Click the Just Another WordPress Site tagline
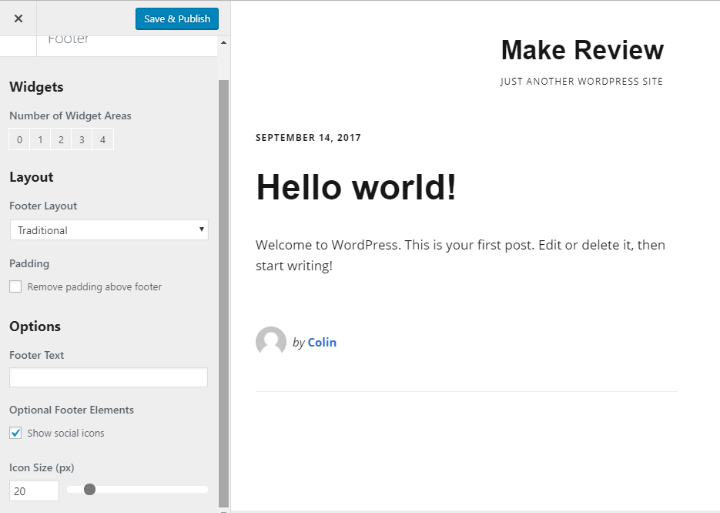The height and width of the screenshot is (513, 720). click(x=581, y=82)
